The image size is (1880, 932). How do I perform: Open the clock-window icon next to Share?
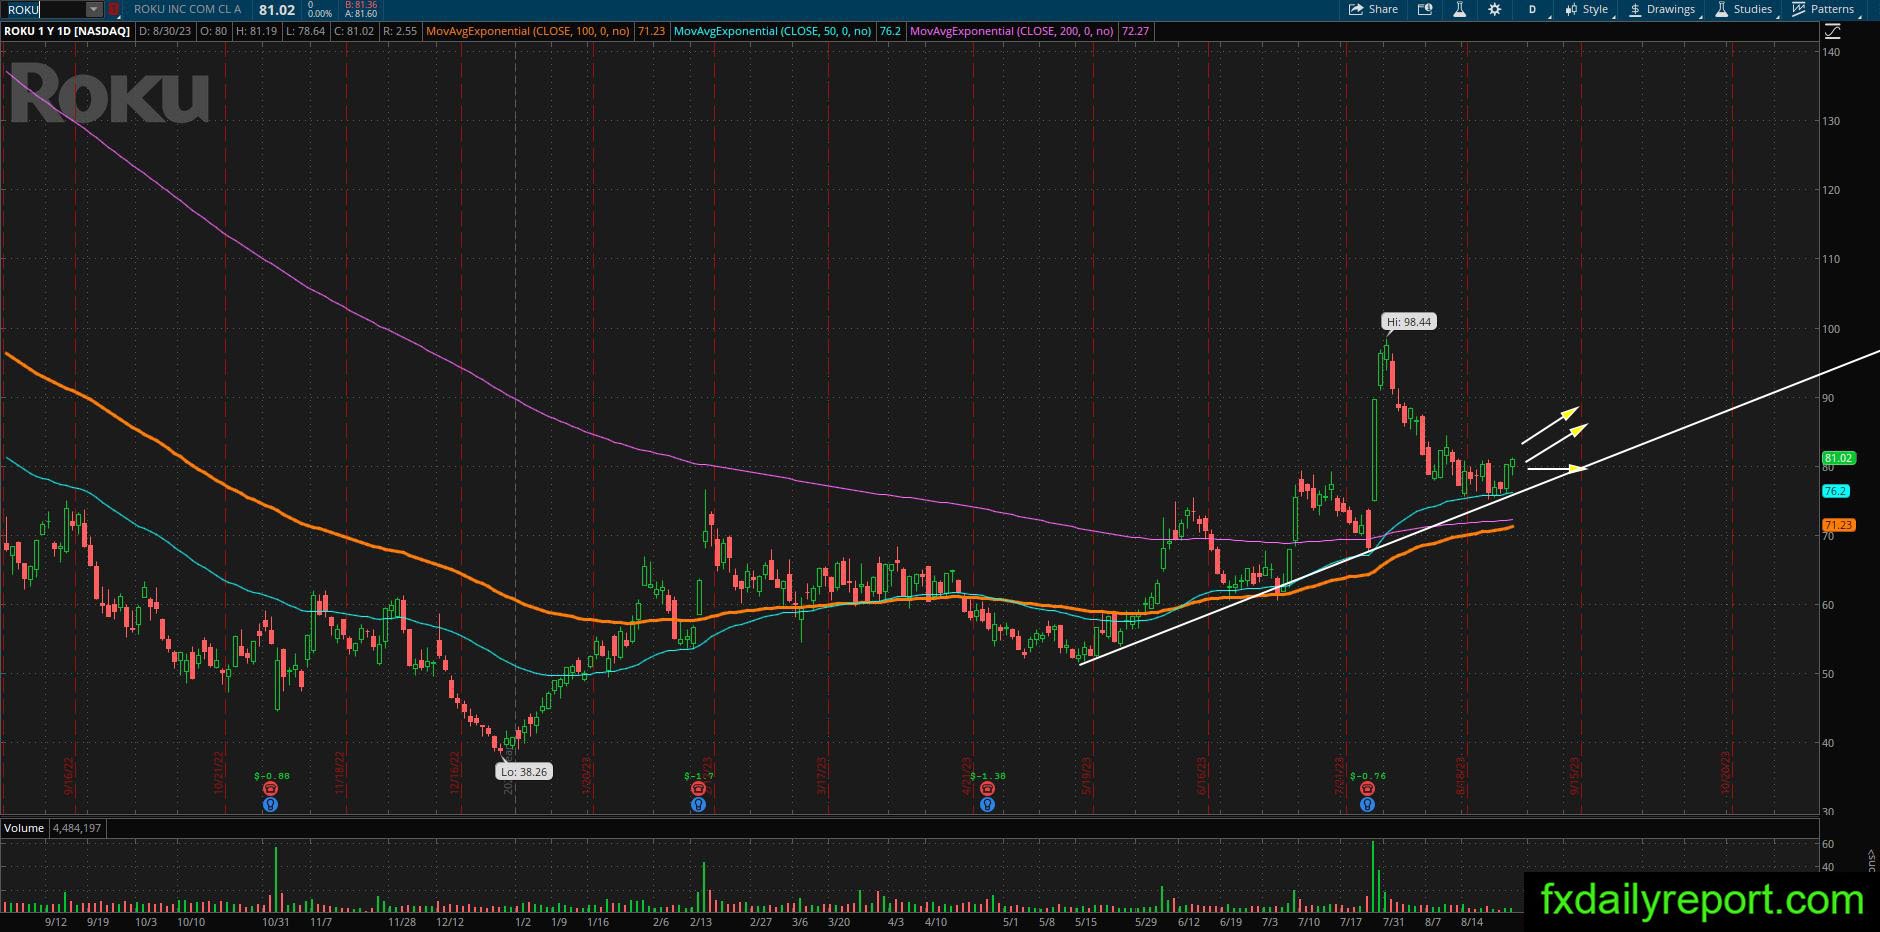[1425, 9]
